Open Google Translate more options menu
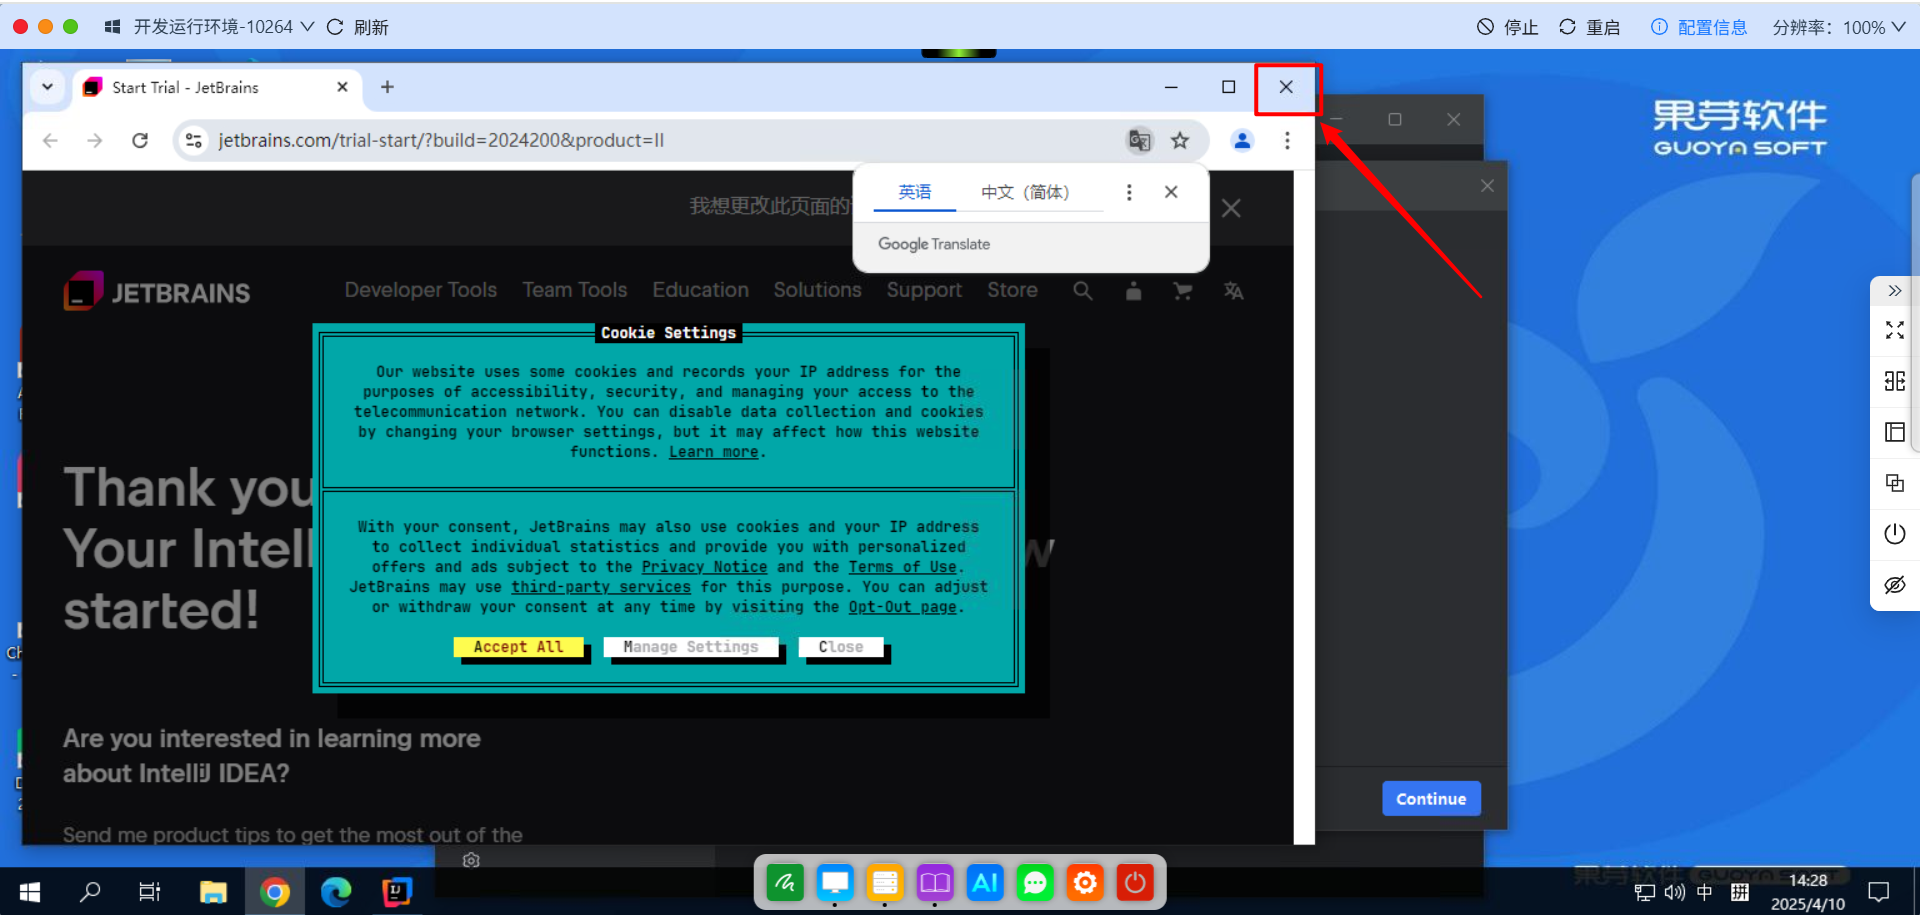 (x=1129, y=192)
